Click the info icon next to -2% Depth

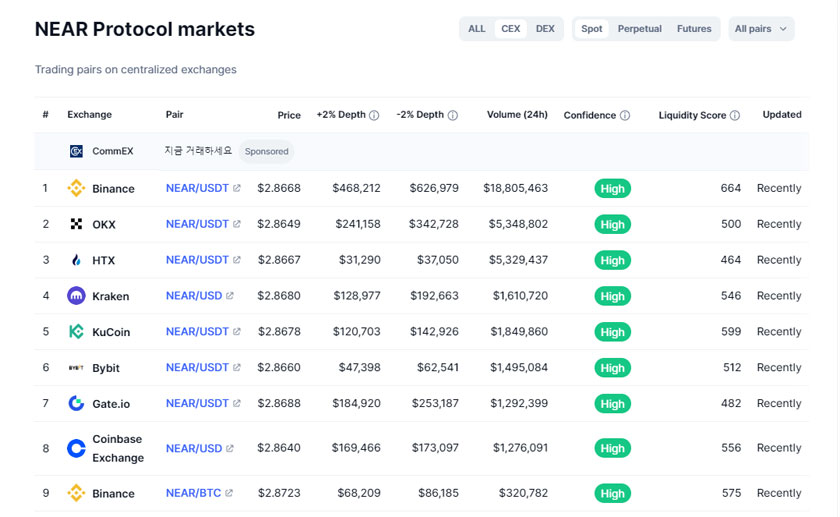(x=453, y=115)
